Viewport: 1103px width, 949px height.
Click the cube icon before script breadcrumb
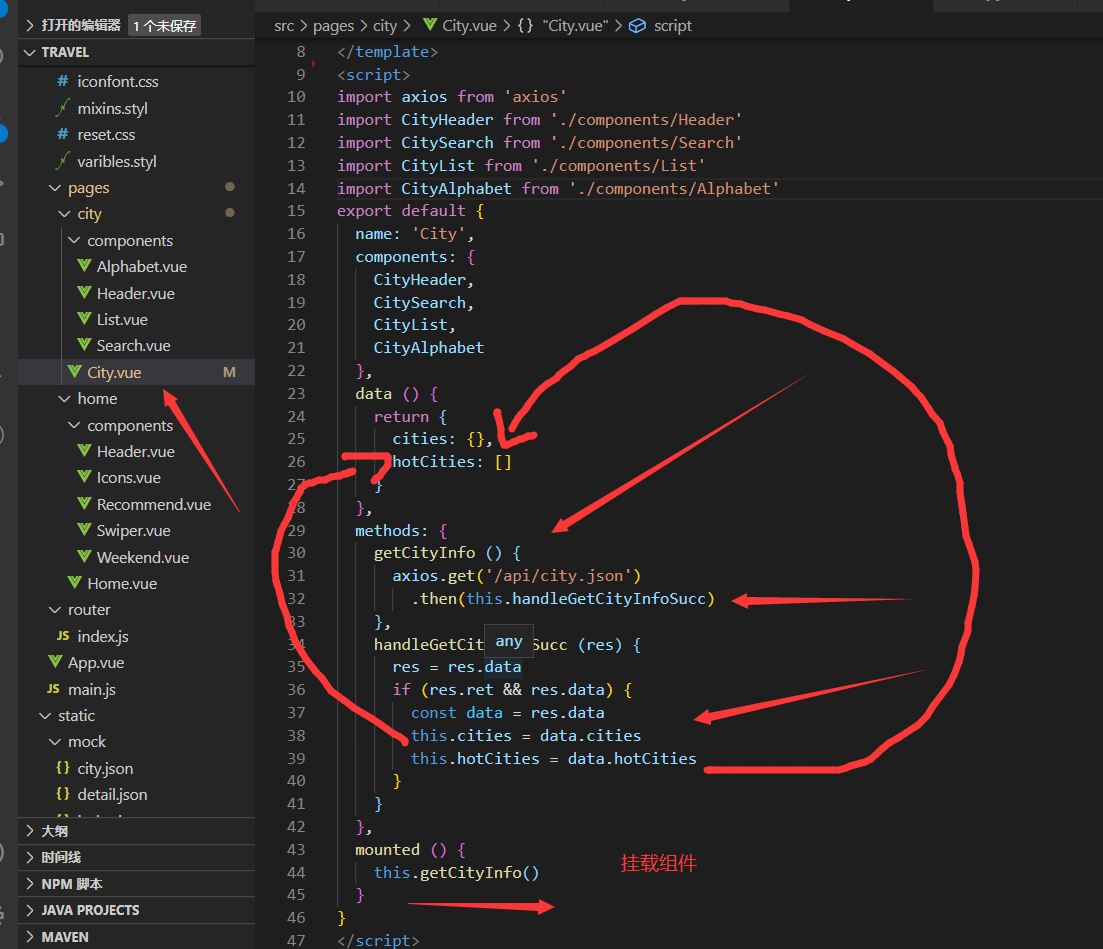tap(637, 26)
